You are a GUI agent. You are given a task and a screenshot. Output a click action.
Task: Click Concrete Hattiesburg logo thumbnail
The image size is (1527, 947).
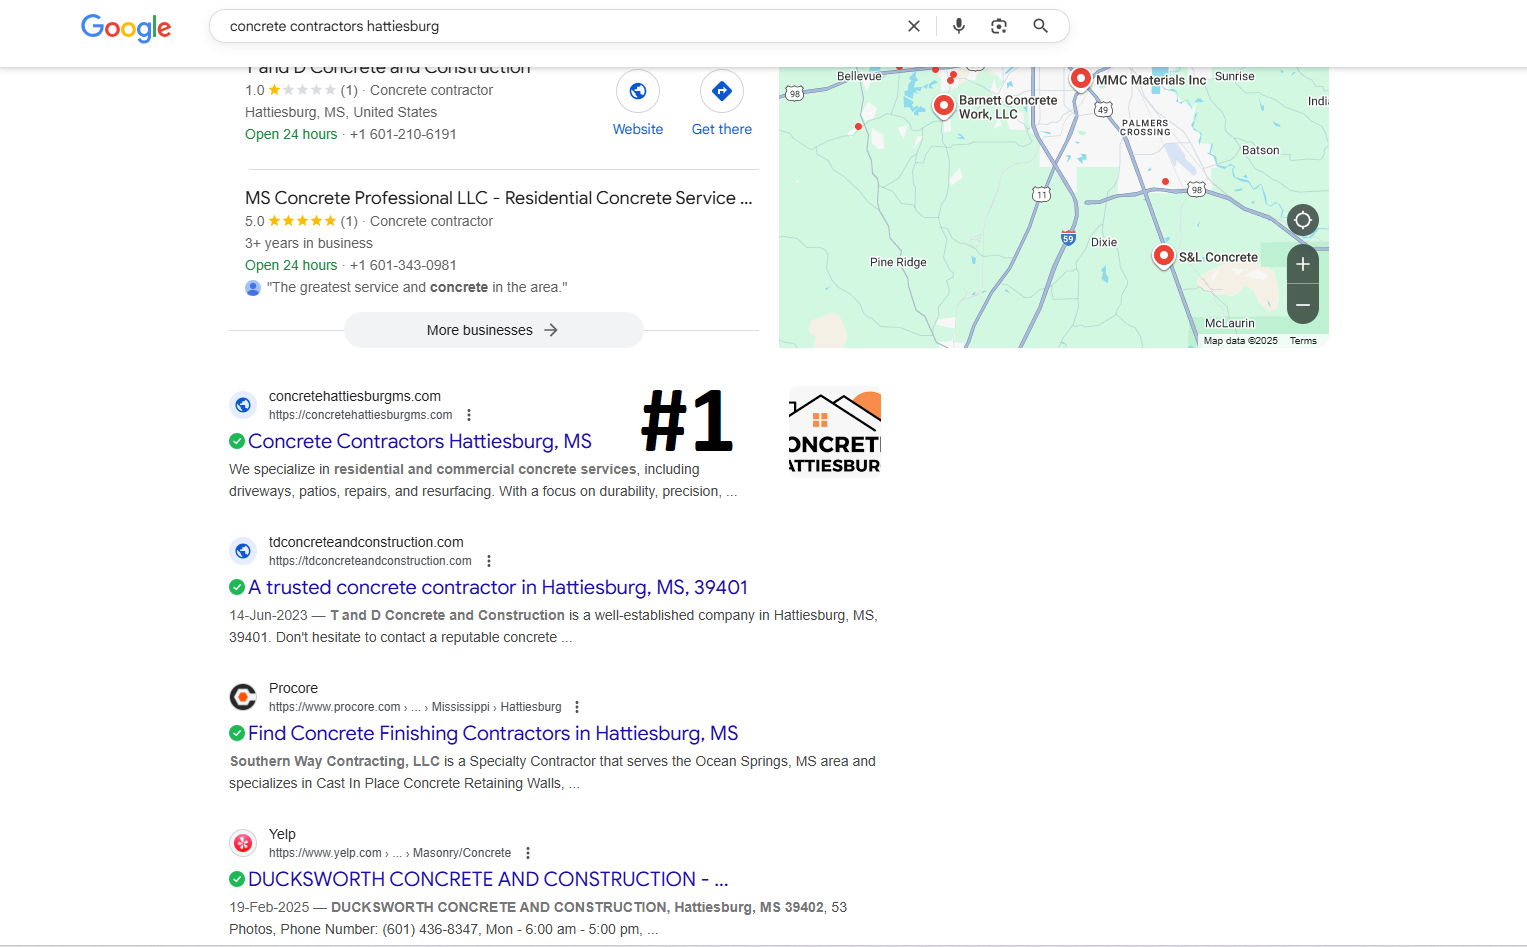pyautogui.click(x=835, y=431)
